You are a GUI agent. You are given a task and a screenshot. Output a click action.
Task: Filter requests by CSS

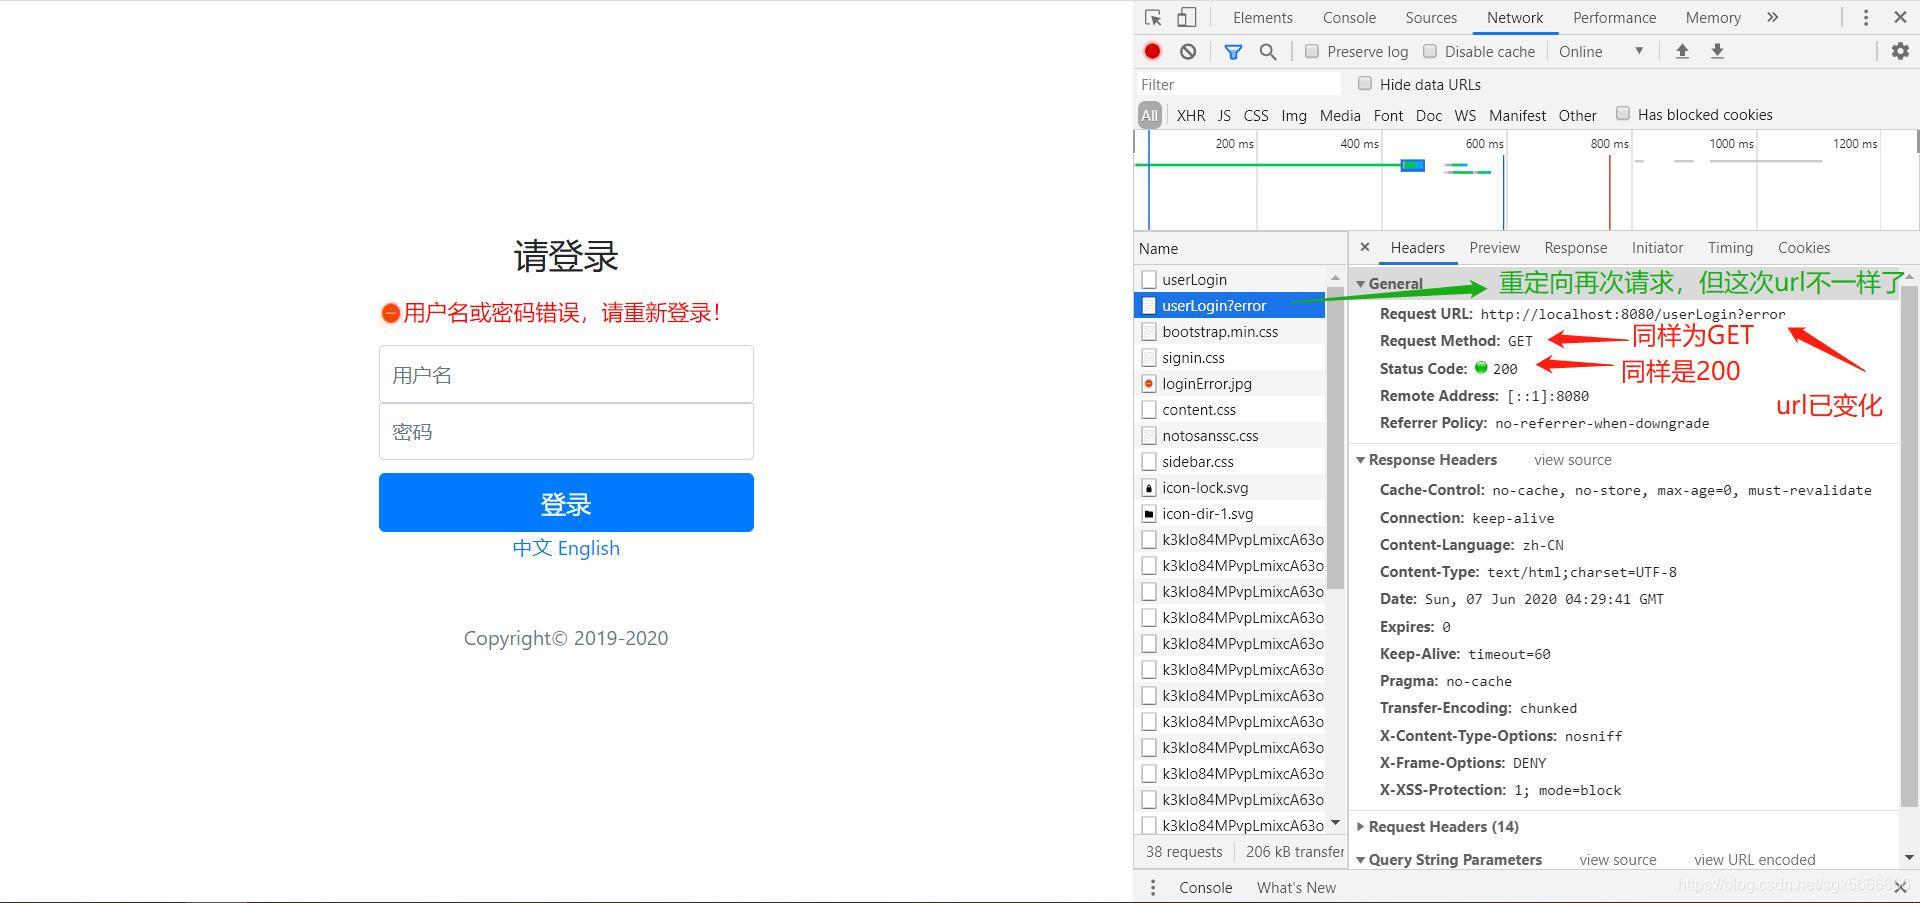click(x=1256, y=115)
